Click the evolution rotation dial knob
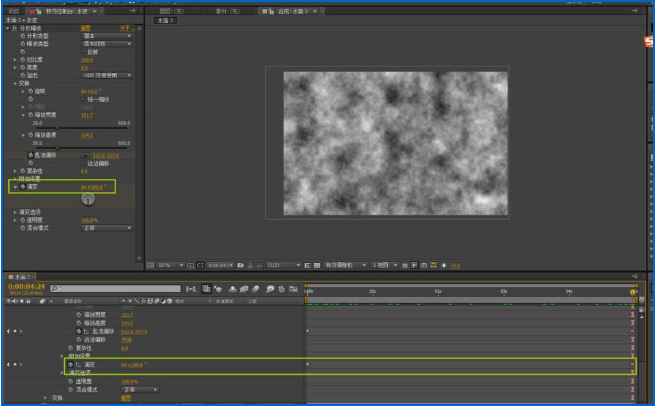Viewport: 655px width, 406px height. [x=88, y=200]
